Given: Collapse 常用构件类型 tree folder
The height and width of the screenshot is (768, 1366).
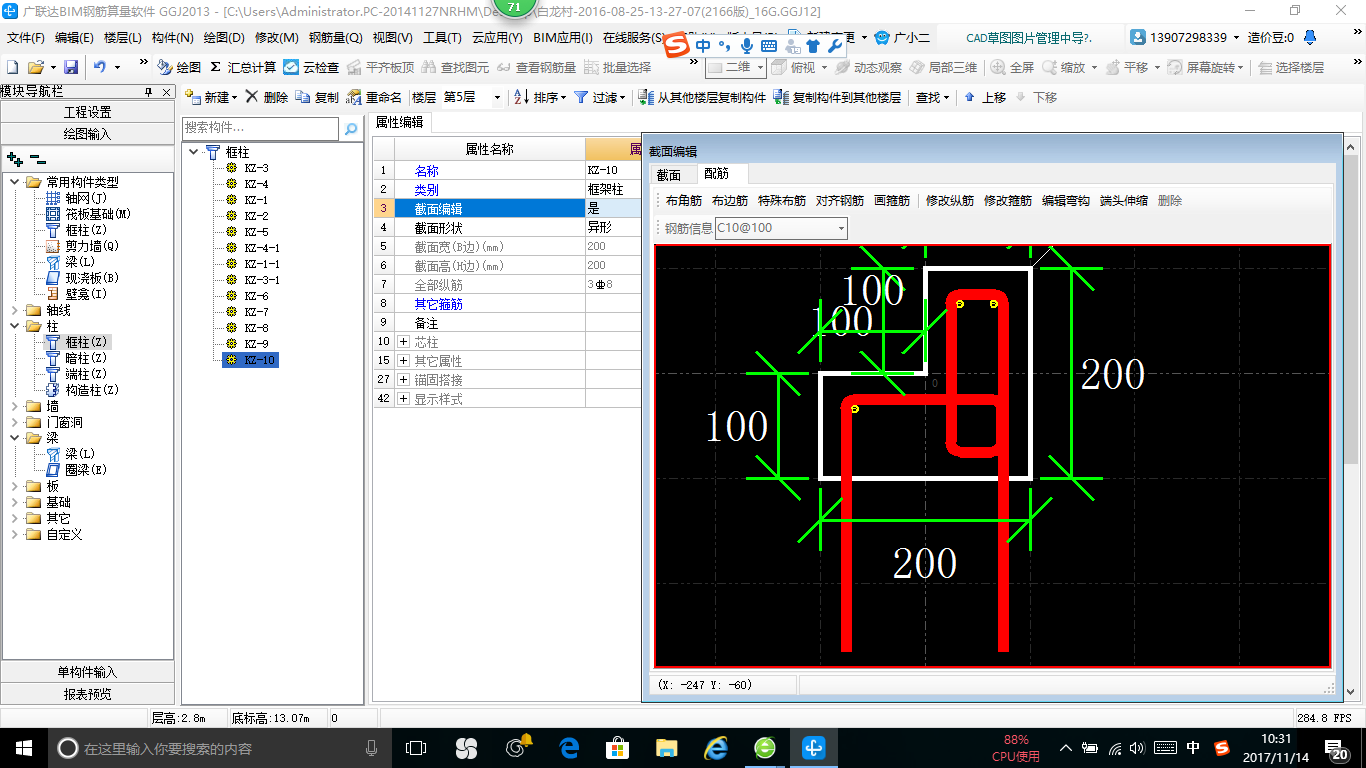Looking at the screenshot, I should point(15,182).
